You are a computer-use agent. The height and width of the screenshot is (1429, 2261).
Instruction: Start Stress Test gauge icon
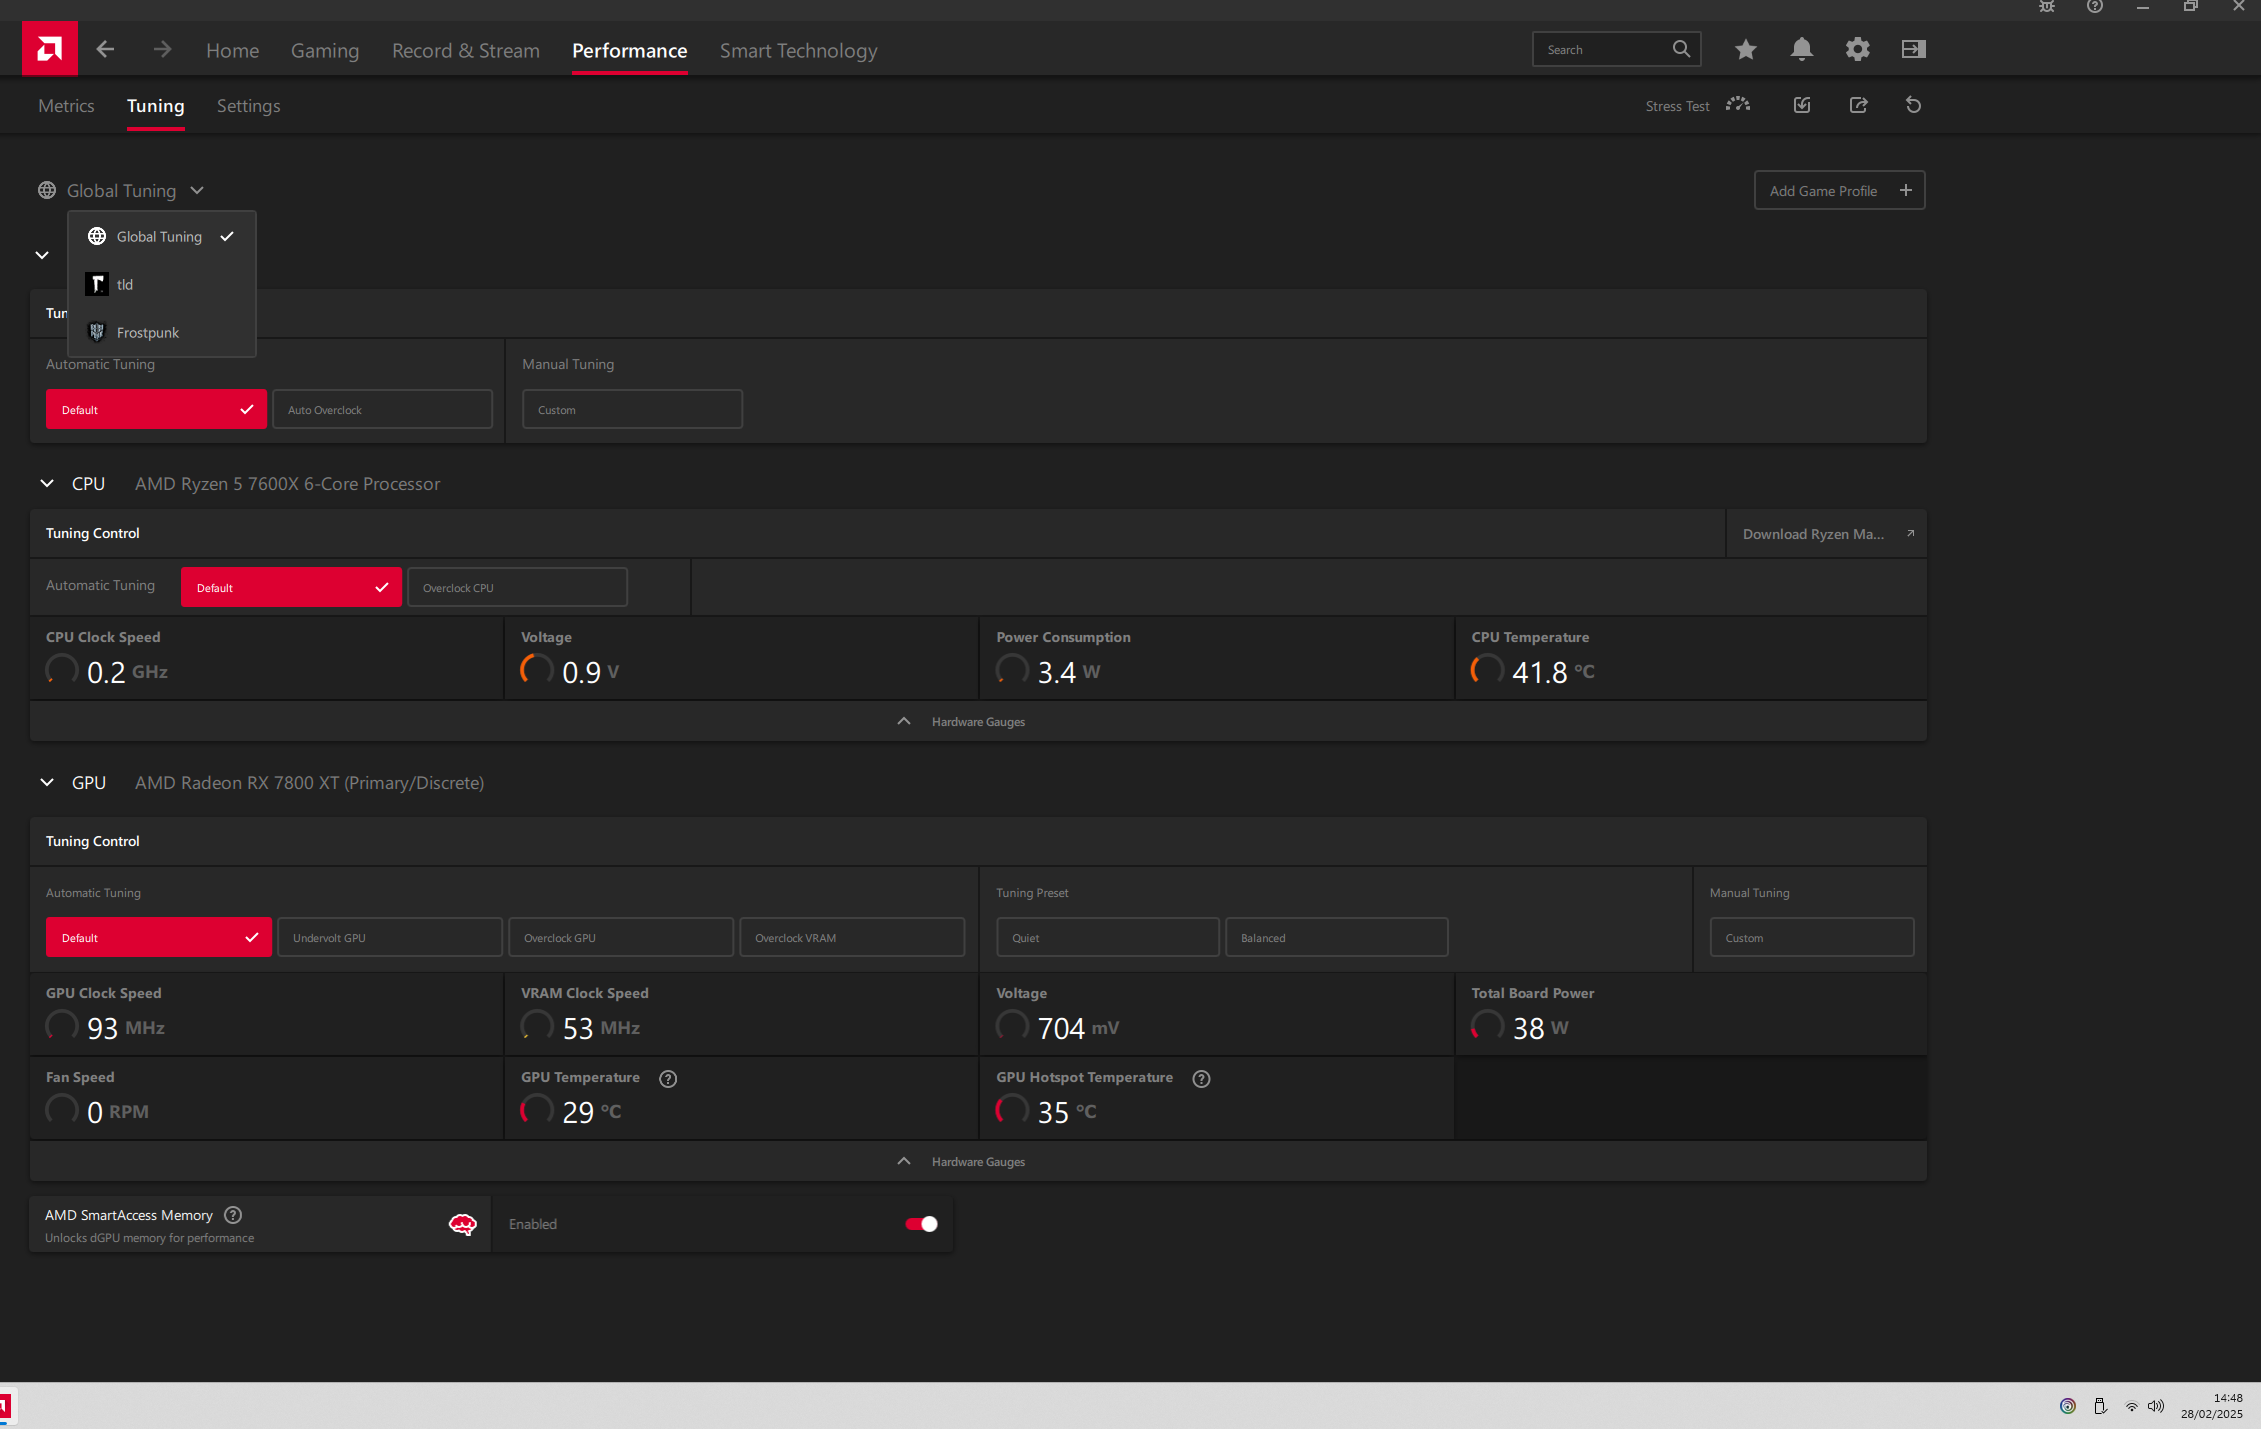click(x=1738, y=105)
